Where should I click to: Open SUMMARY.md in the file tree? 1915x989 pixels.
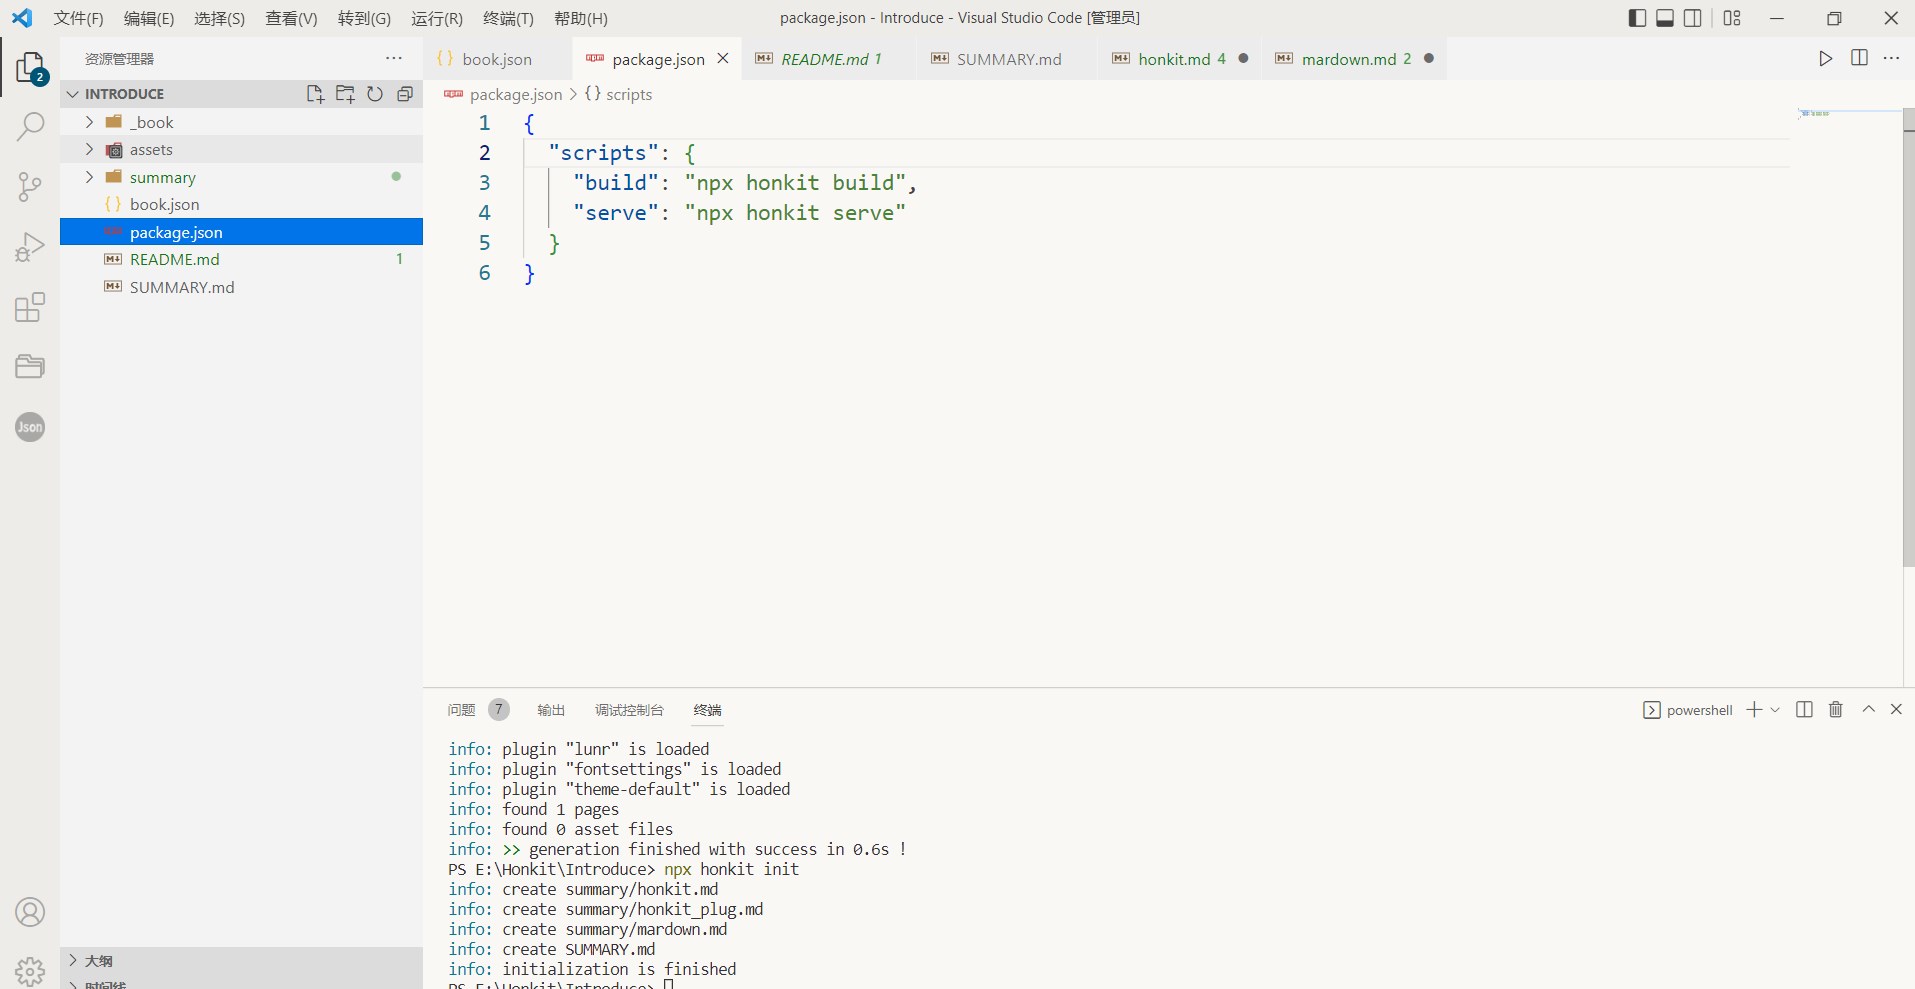tap(241, 287)
